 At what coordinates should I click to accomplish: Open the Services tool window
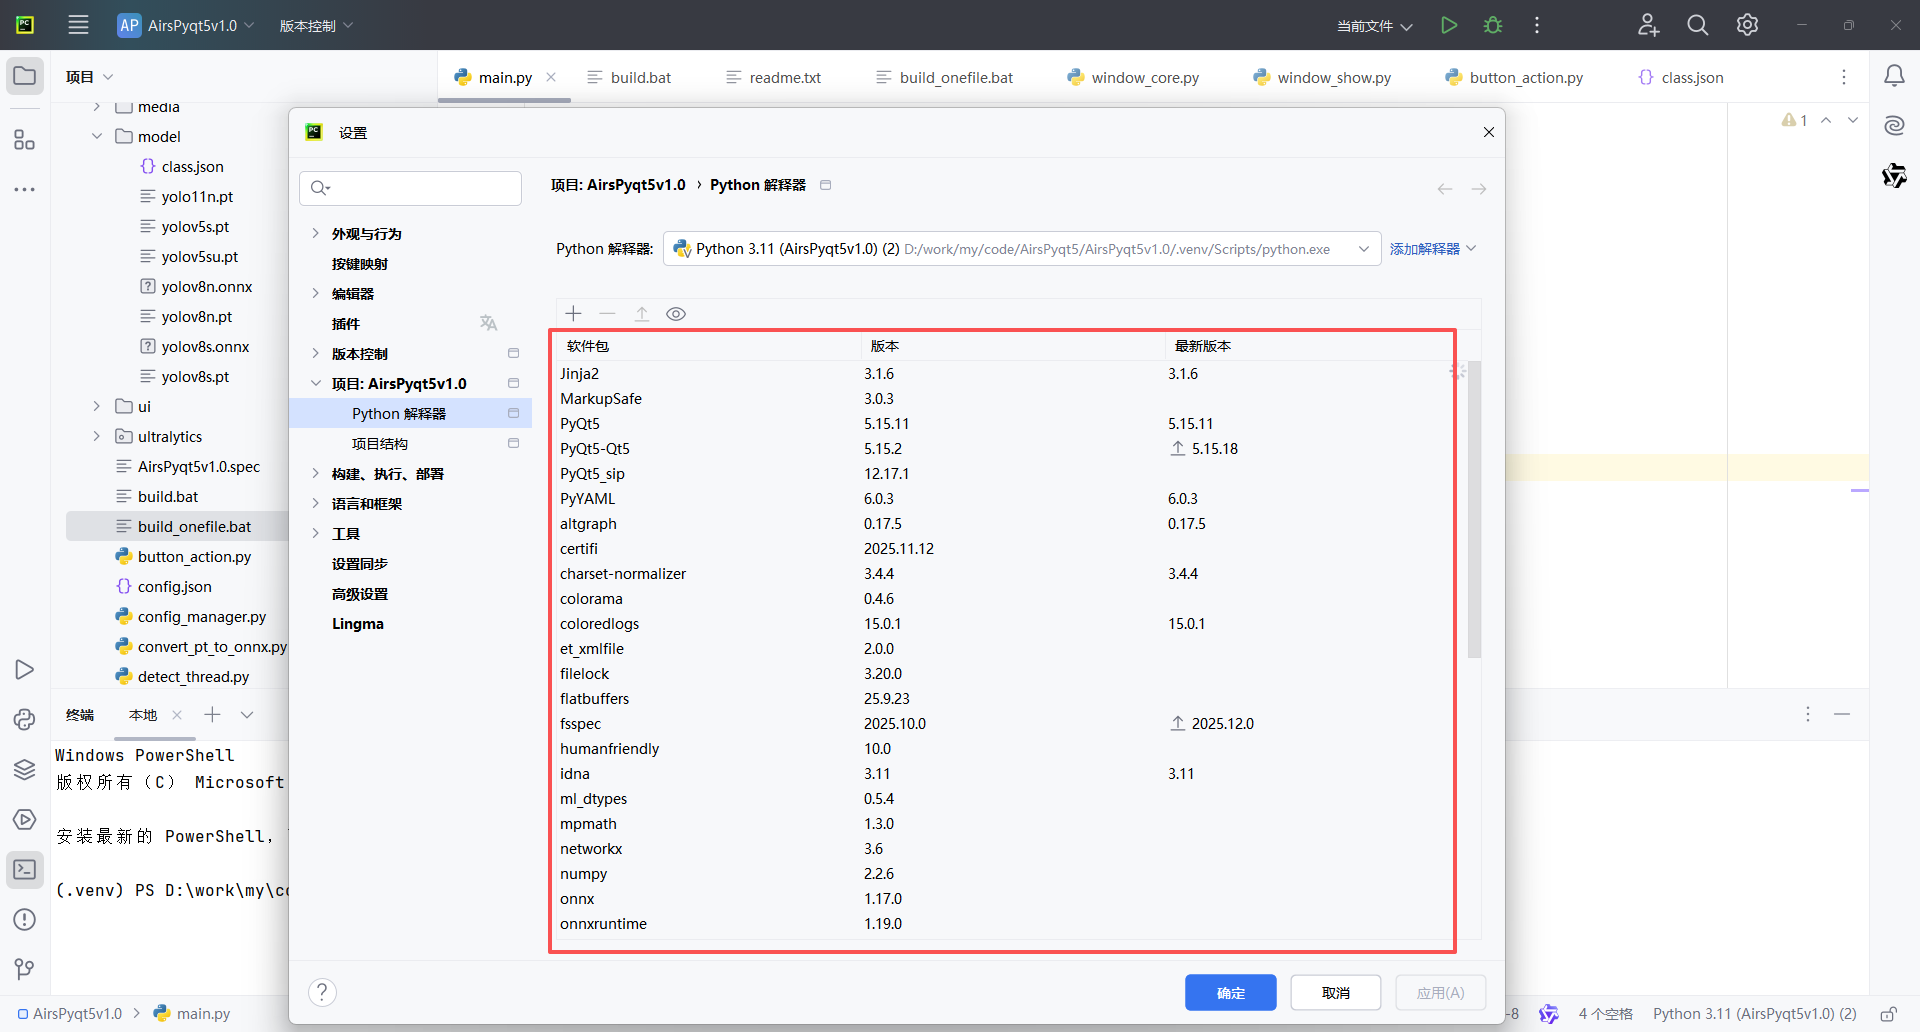25,820
